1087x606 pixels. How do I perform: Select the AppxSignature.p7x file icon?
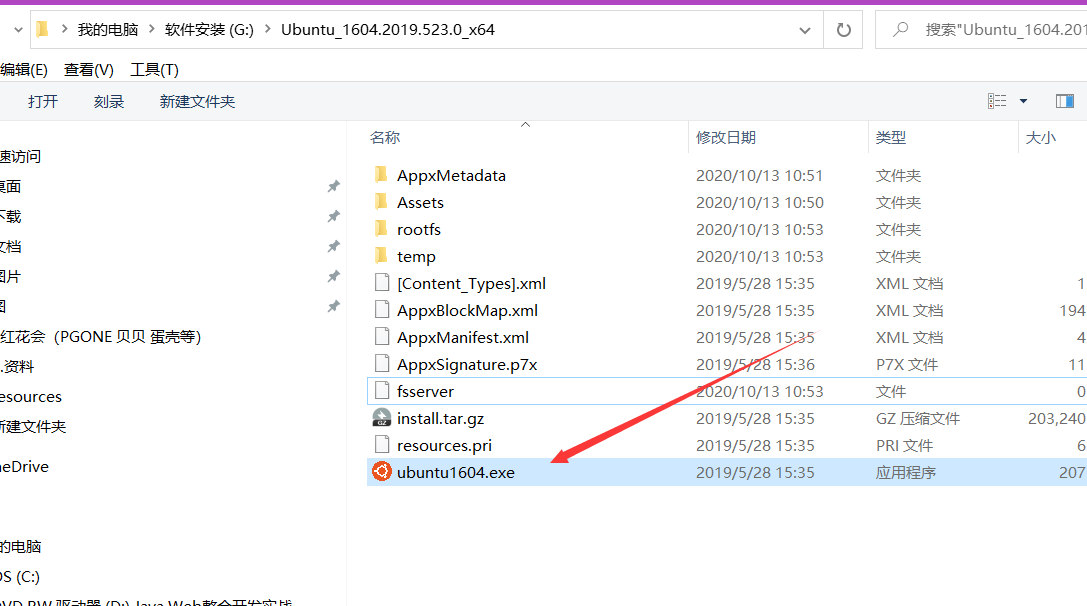[381, 363]
